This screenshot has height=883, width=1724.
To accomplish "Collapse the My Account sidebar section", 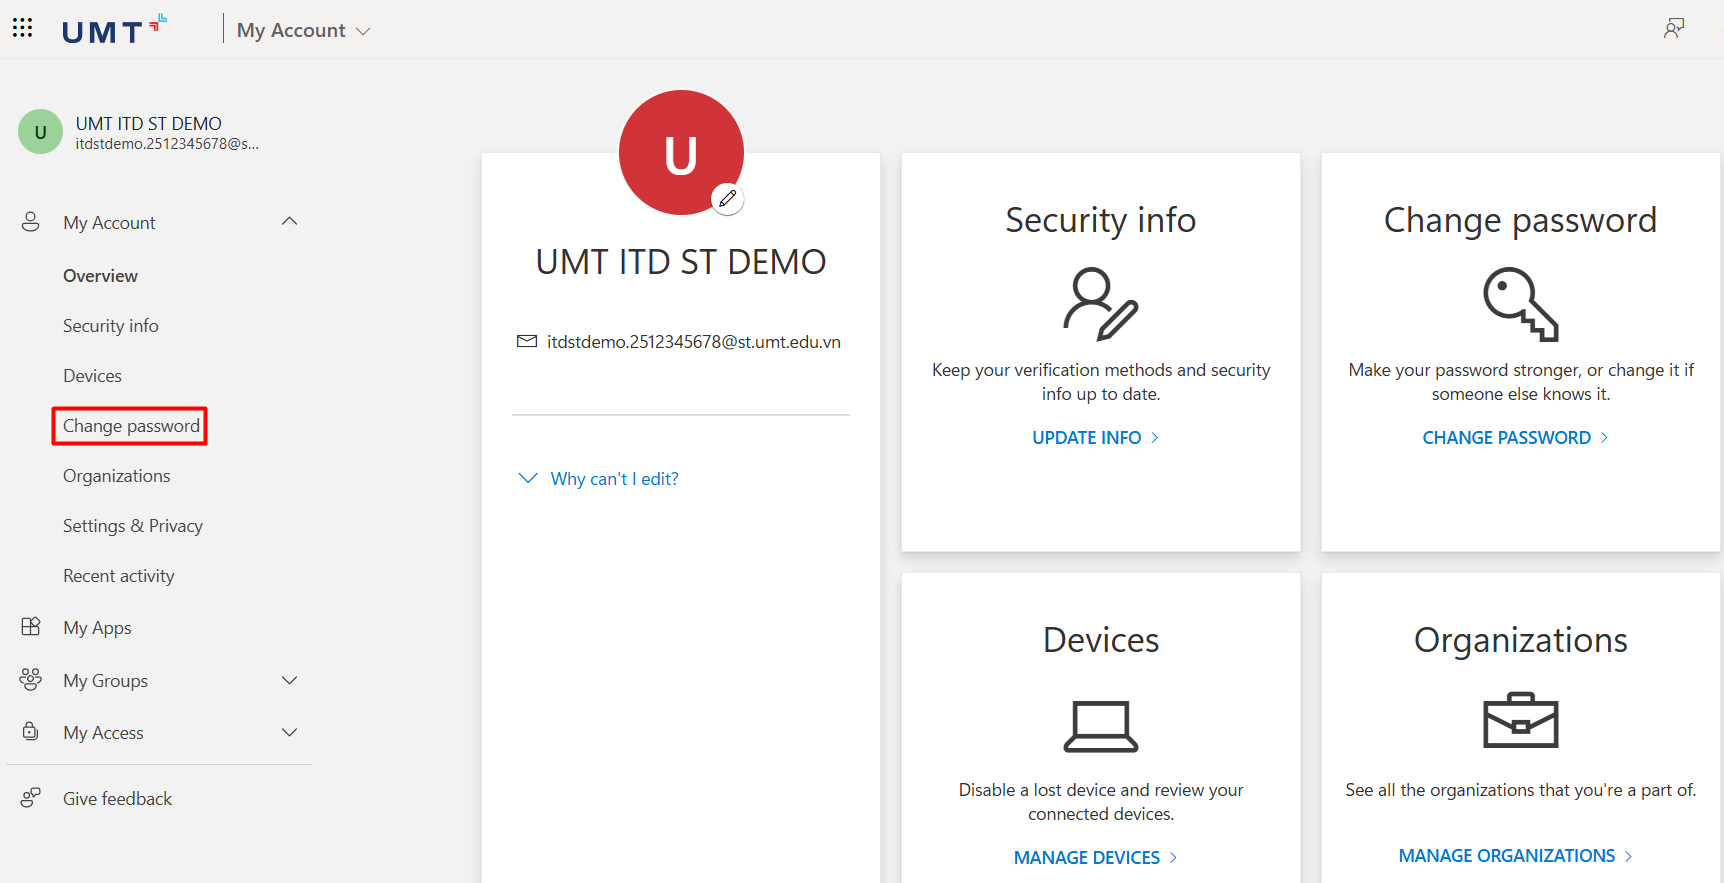I will coord(289,222).
